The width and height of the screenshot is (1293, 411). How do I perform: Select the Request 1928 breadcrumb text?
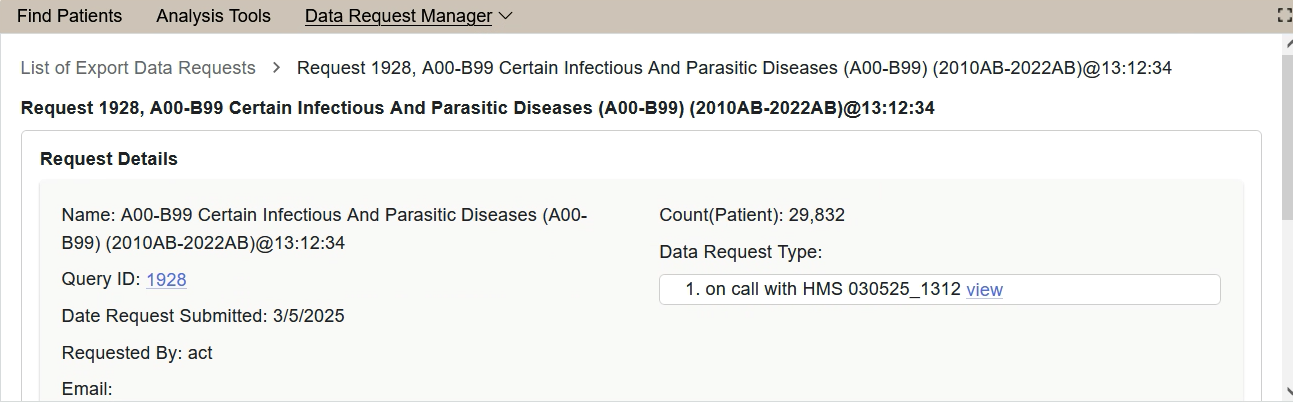tap(734, 68)
